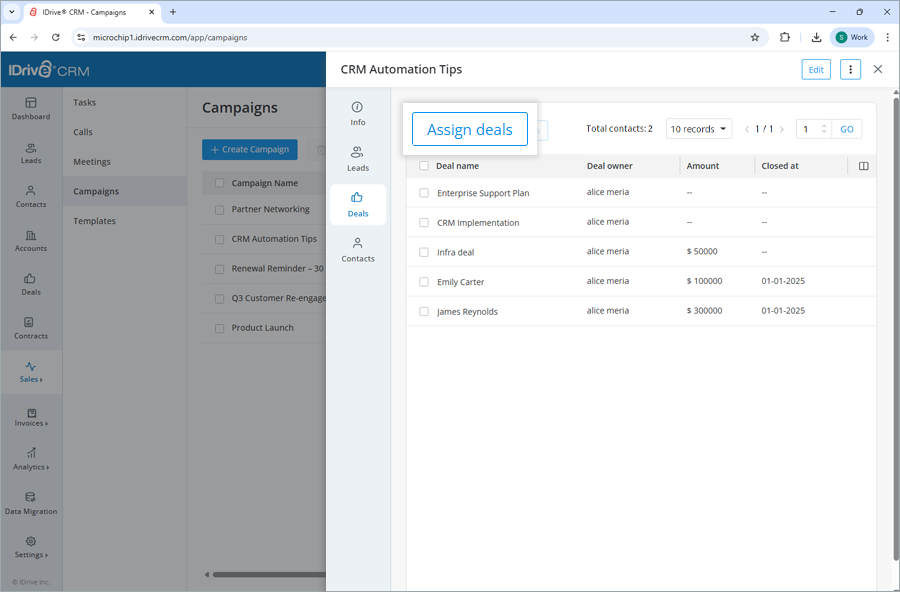Click the Edit button for CRM Automation Tips
Screen dimensions: 900x592
816,69
